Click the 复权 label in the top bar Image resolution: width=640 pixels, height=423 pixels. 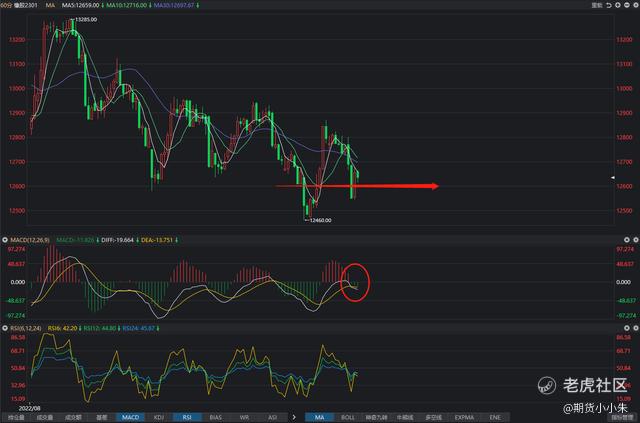pyautogui.click(x=597, y=5)
